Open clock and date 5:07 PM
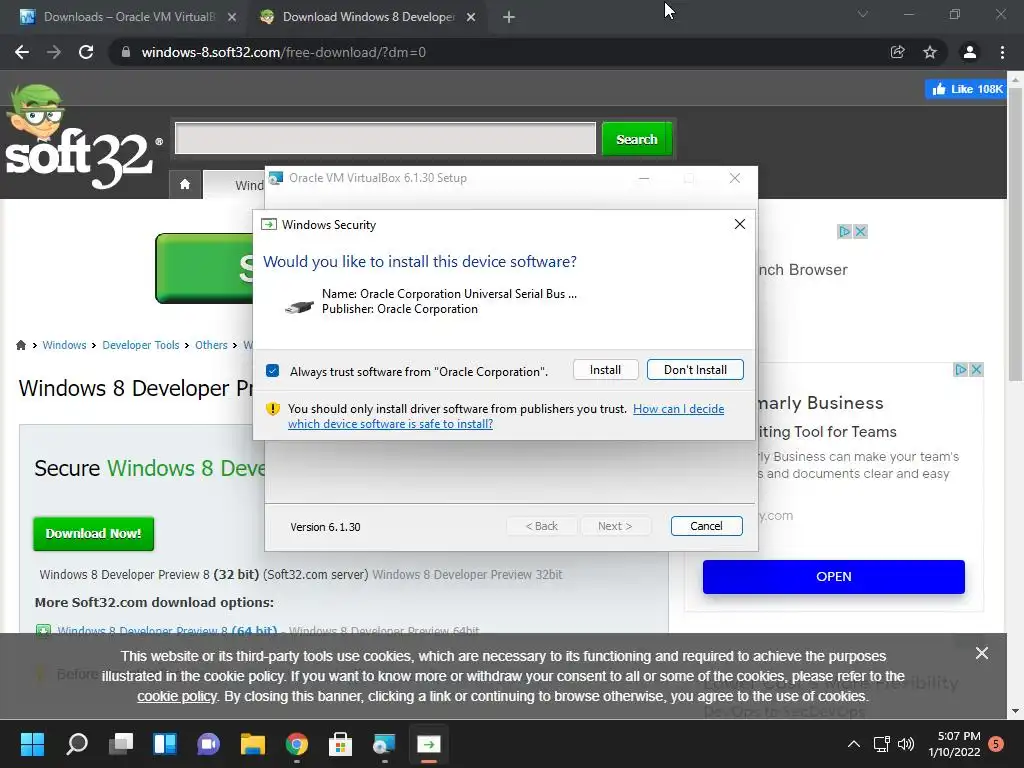This screenshot has height=768, width=1024. (954, 744)
